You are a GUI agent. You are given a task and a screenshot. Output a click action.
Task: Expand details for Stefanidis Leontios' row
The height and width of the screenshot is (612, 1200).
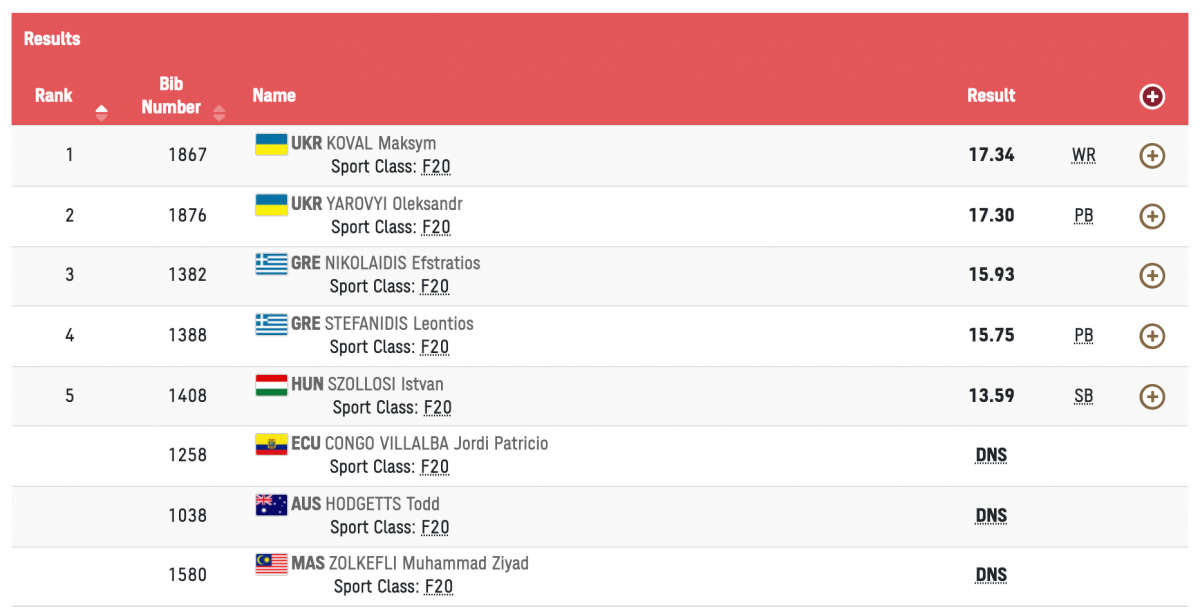coord(1152,336)
